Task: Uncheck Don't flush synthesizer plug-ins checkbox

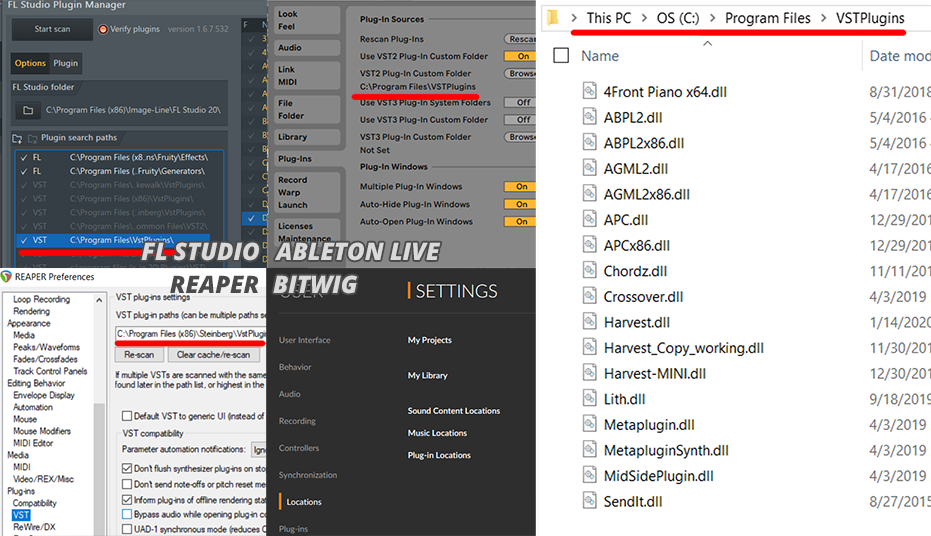Action: (x=126, y=468)
